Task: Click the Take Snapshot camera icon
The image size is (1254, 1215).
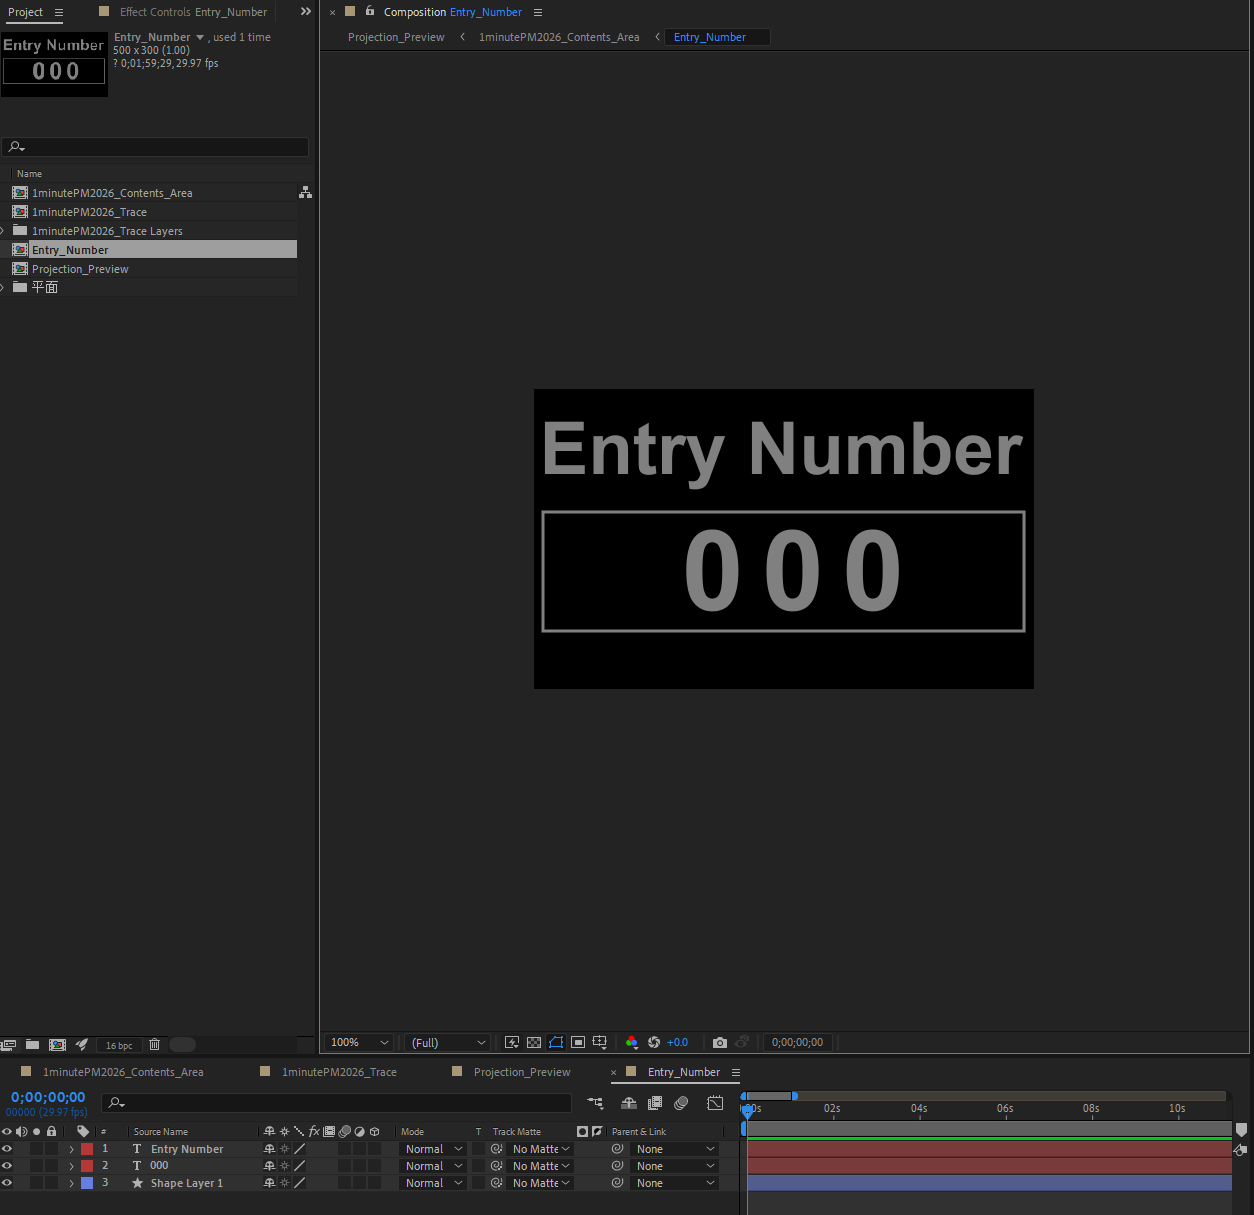Action: (x=719, y=1042)
